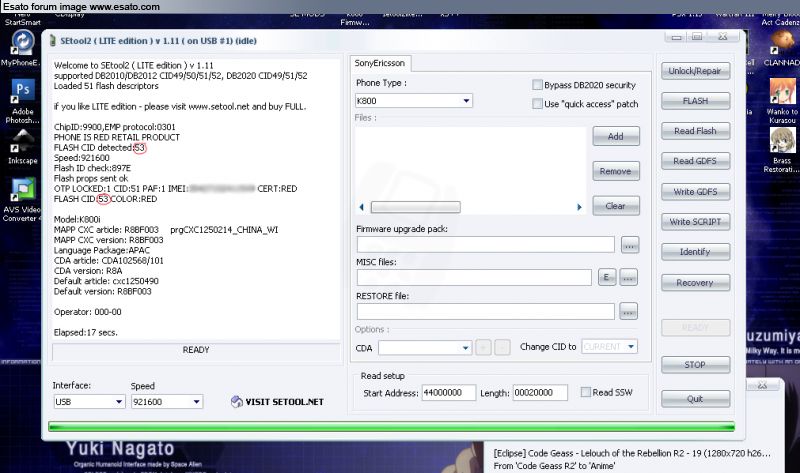Open Wanko to Kurasou desktop icon

coord(782,92)
